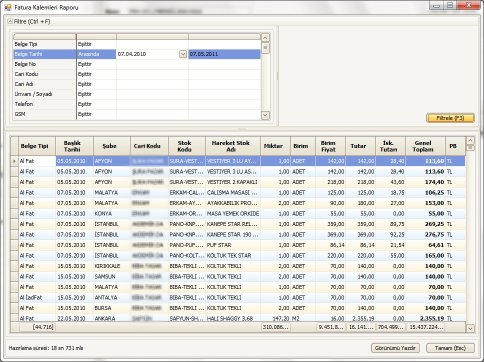The height and width of the screenshot is (362, 484).
Task: Close the Fatura Kalemleri Raporu window
Action: coord(468,5)
